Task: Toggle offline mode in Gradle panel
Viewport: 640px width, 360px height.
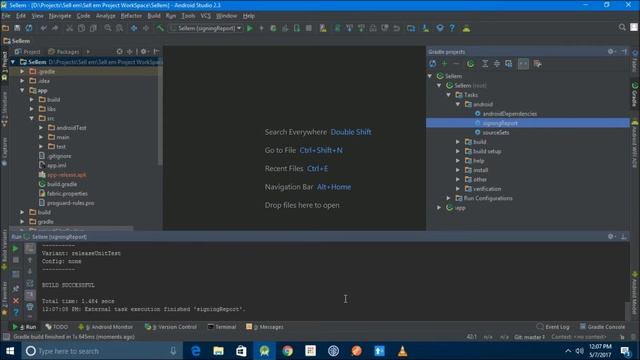Action: tap(523, 64)
